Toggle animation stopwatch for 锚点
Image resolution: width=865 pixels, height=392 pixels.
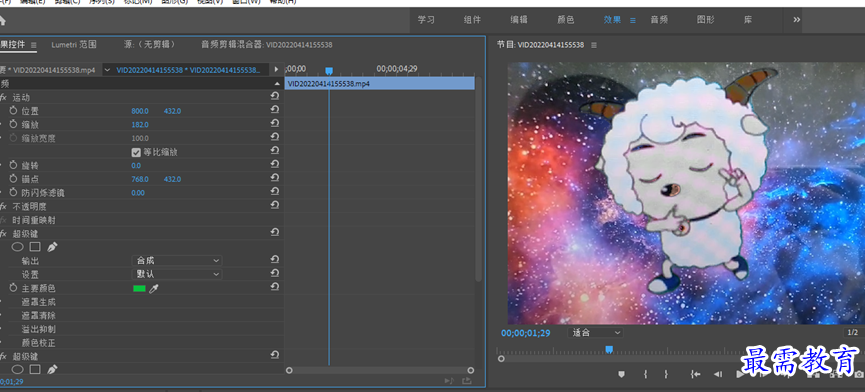point(14,179)
